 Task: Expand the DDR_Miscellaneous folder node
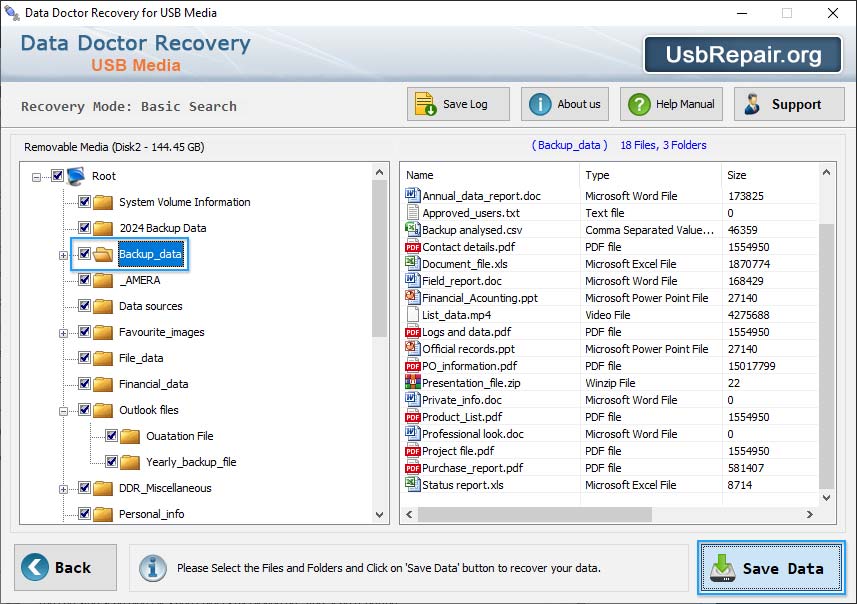coord(63,490)
